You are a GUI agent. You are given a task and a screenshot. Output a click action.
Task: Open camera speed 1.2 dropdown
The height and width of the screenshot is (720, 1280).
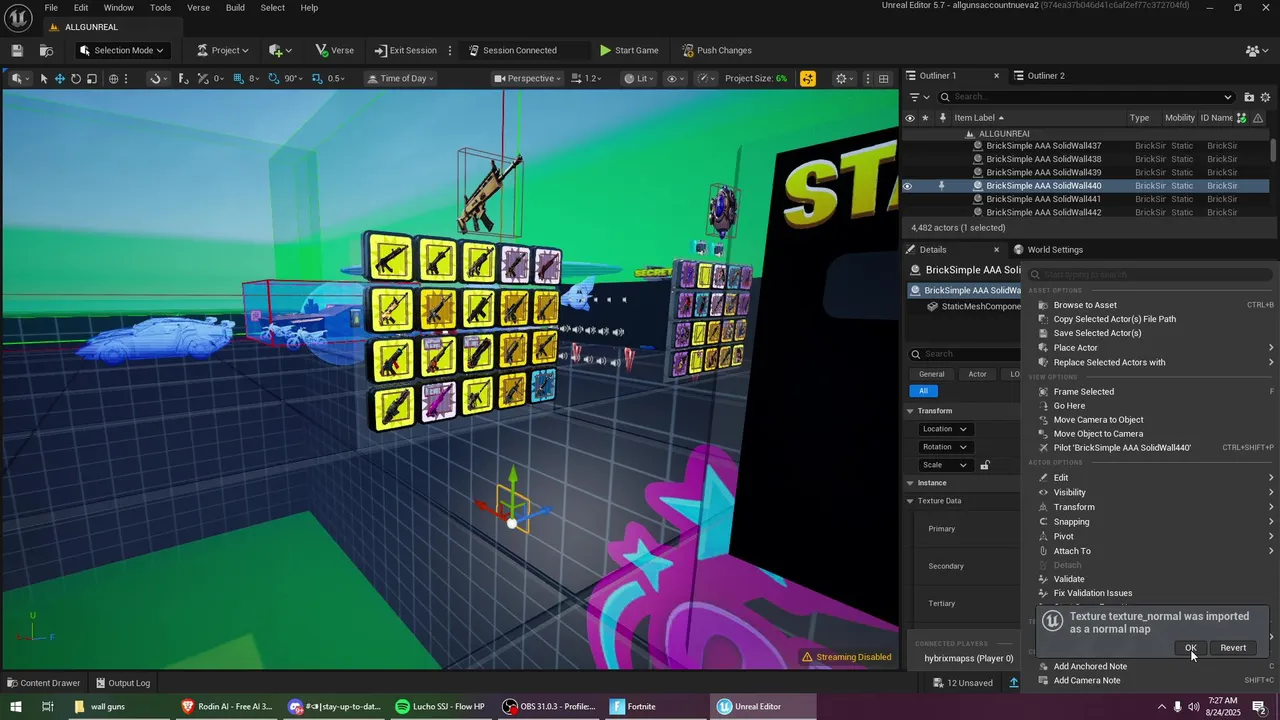587,78
